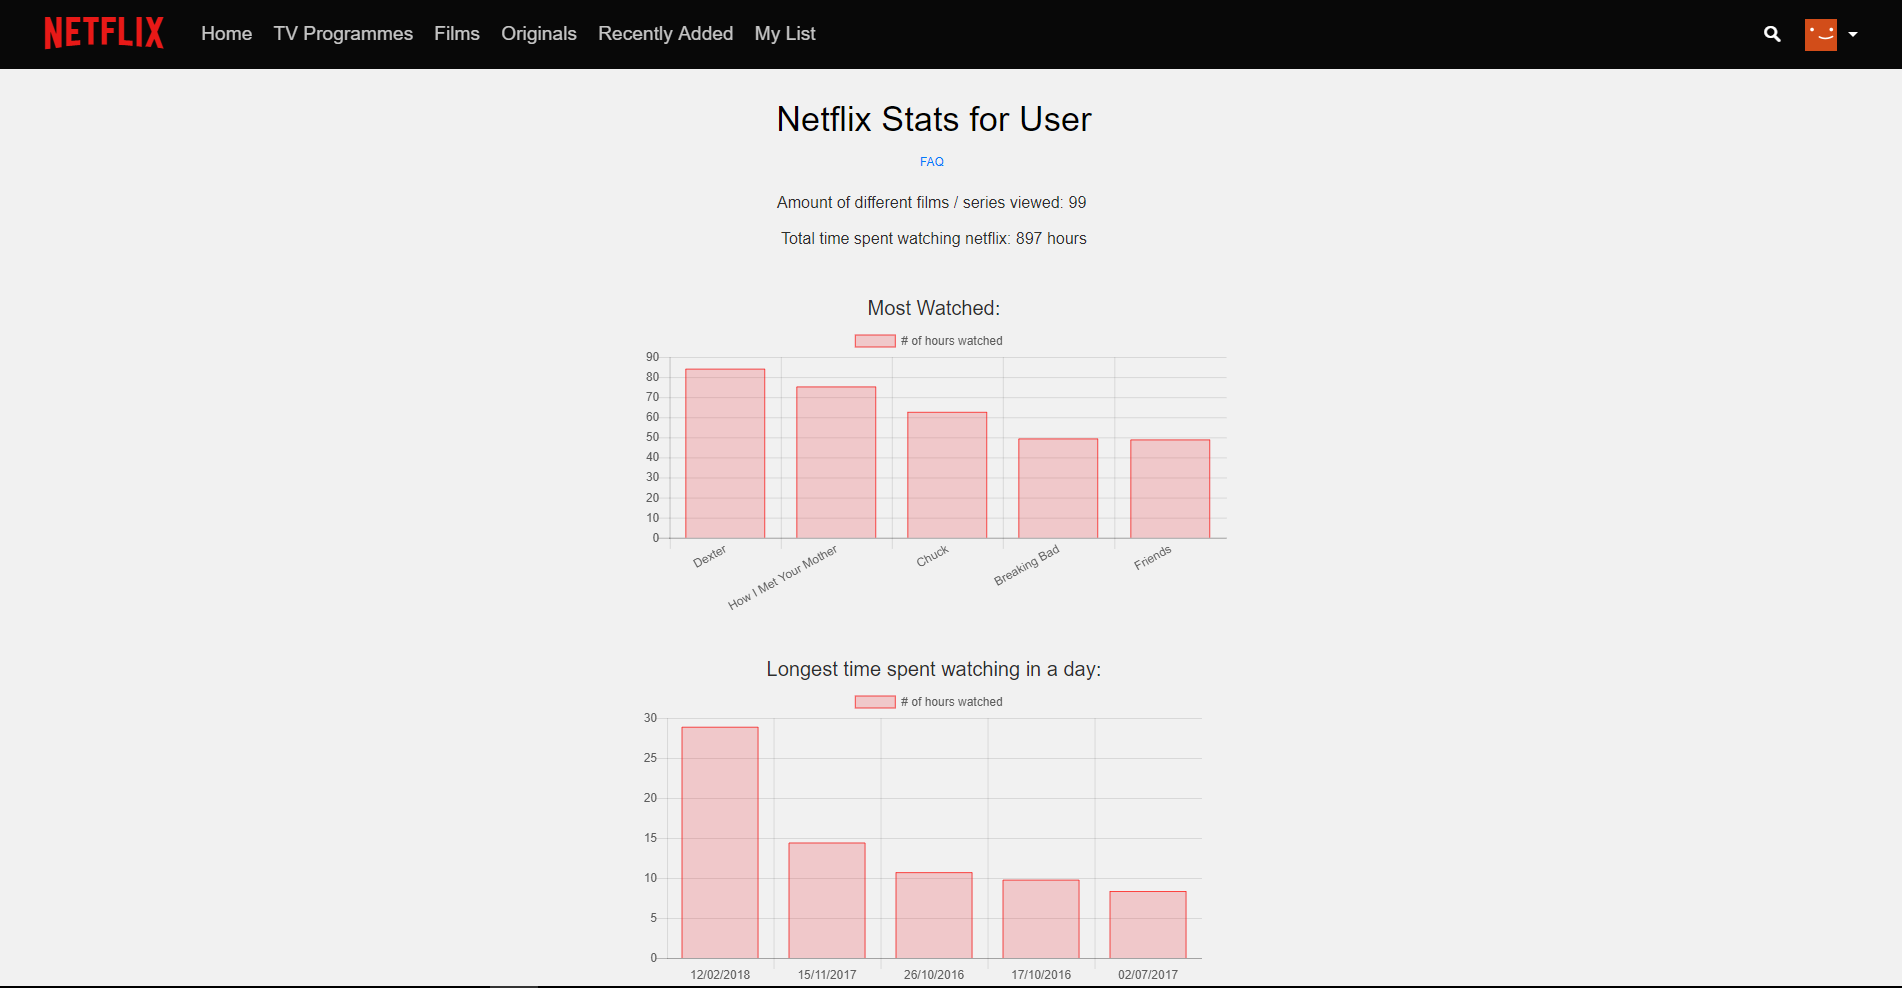The height and width of the screenshot is (988, 1902).
Task: Click the Breaking Bad axis label
Action: click(1027, 566)
